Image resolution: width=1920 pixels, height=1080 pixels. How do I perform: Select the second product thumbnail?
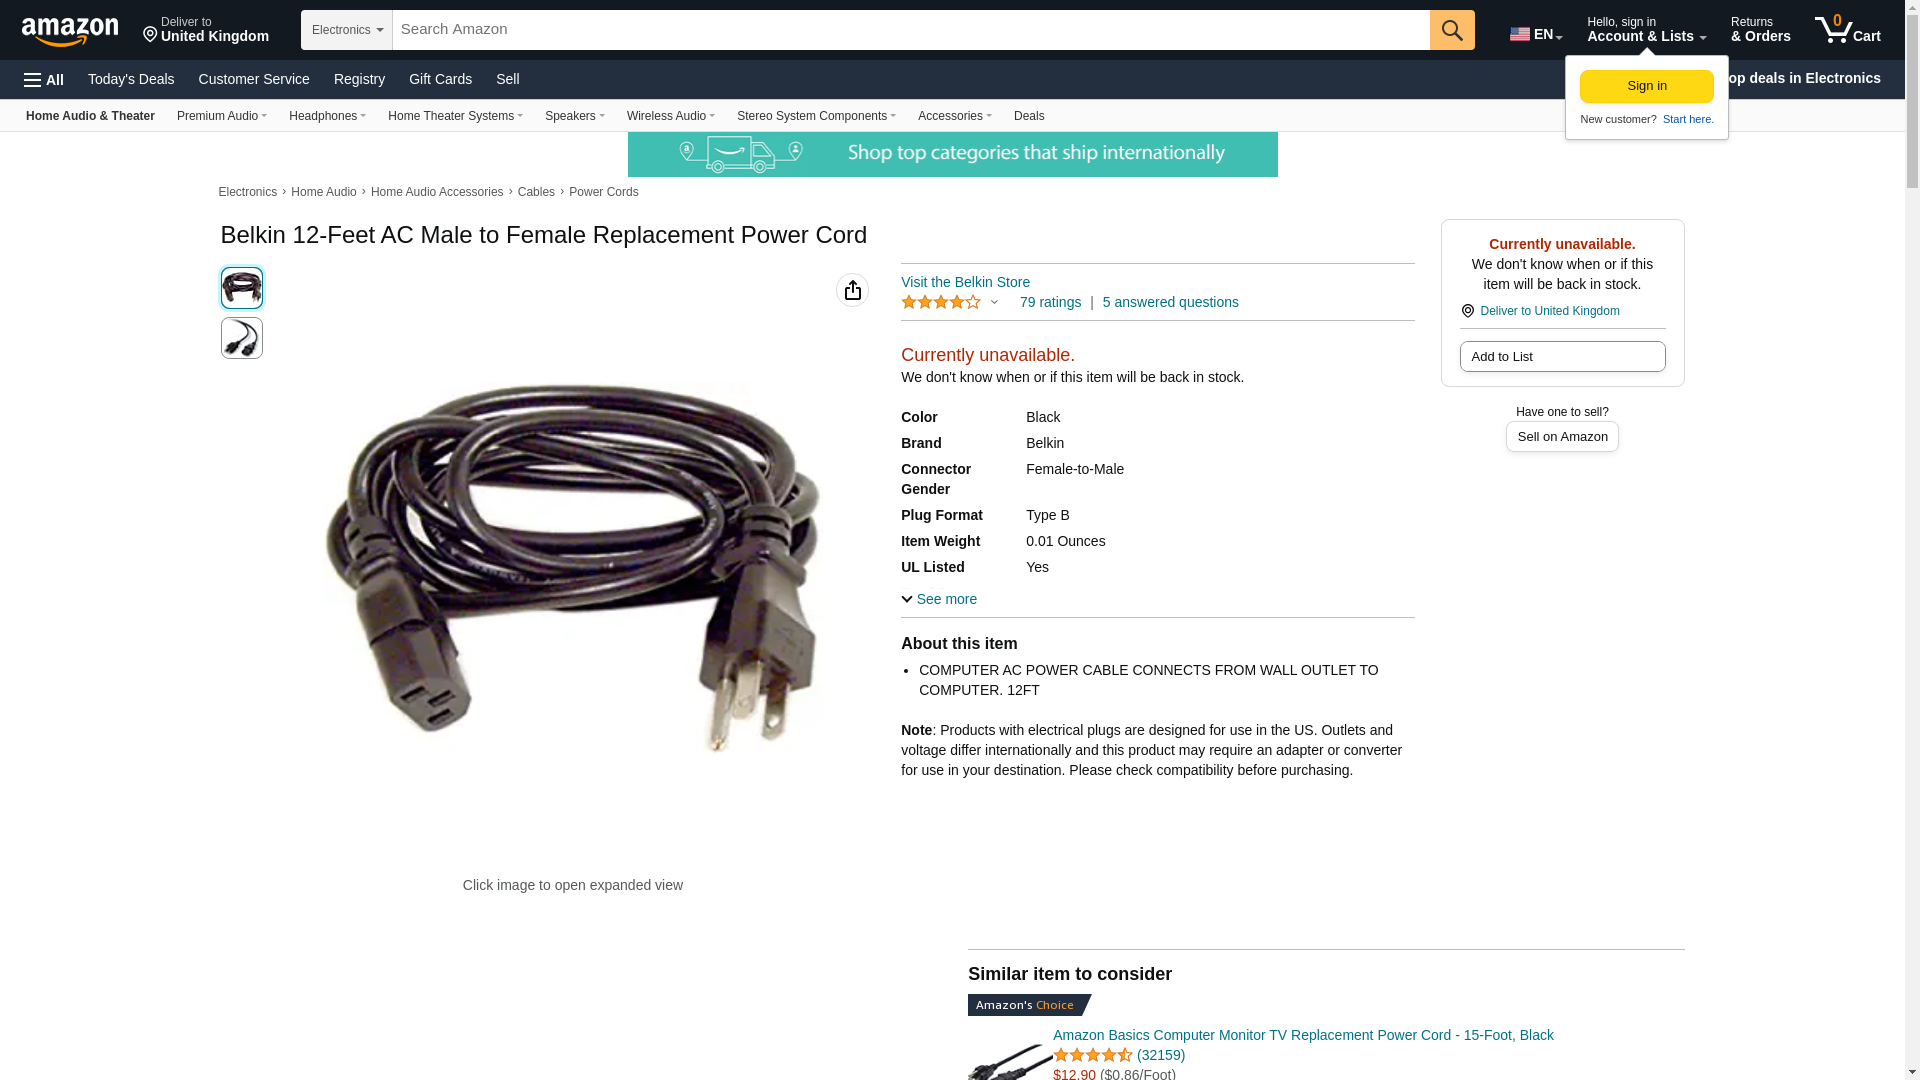pyautogui.click(x=242, y=338)
